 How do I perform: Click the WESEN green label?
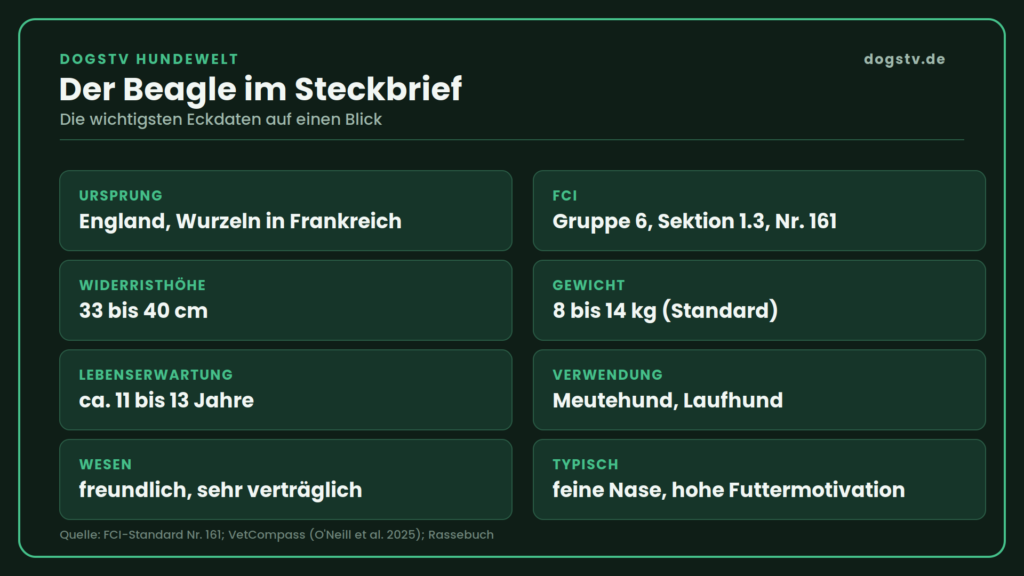click(x=105, y=464)
